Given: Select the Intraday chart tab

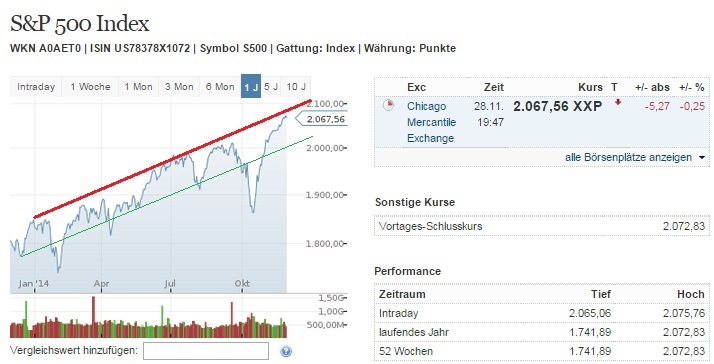Looking at the screenshot, I should pos(36,87).
